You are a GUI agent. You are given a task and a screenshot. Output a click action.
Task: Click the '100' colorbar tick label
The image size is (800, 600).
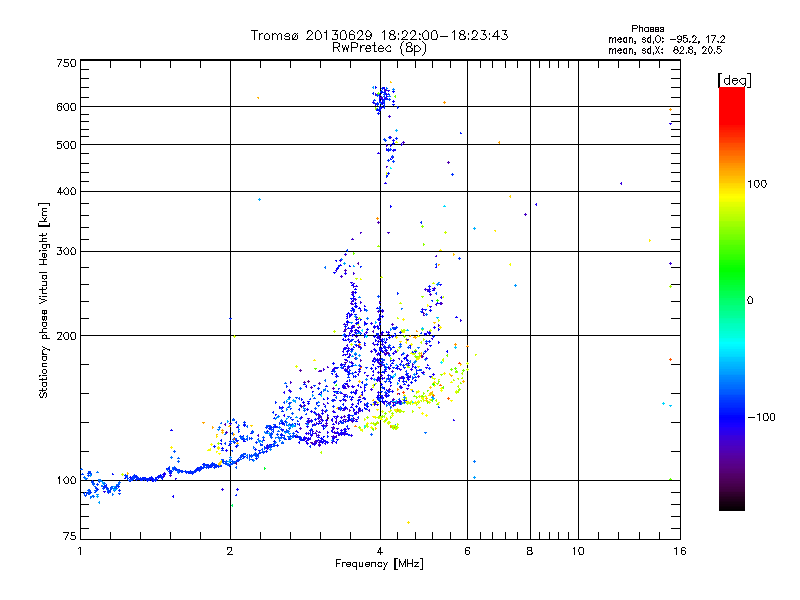[757, 184]
